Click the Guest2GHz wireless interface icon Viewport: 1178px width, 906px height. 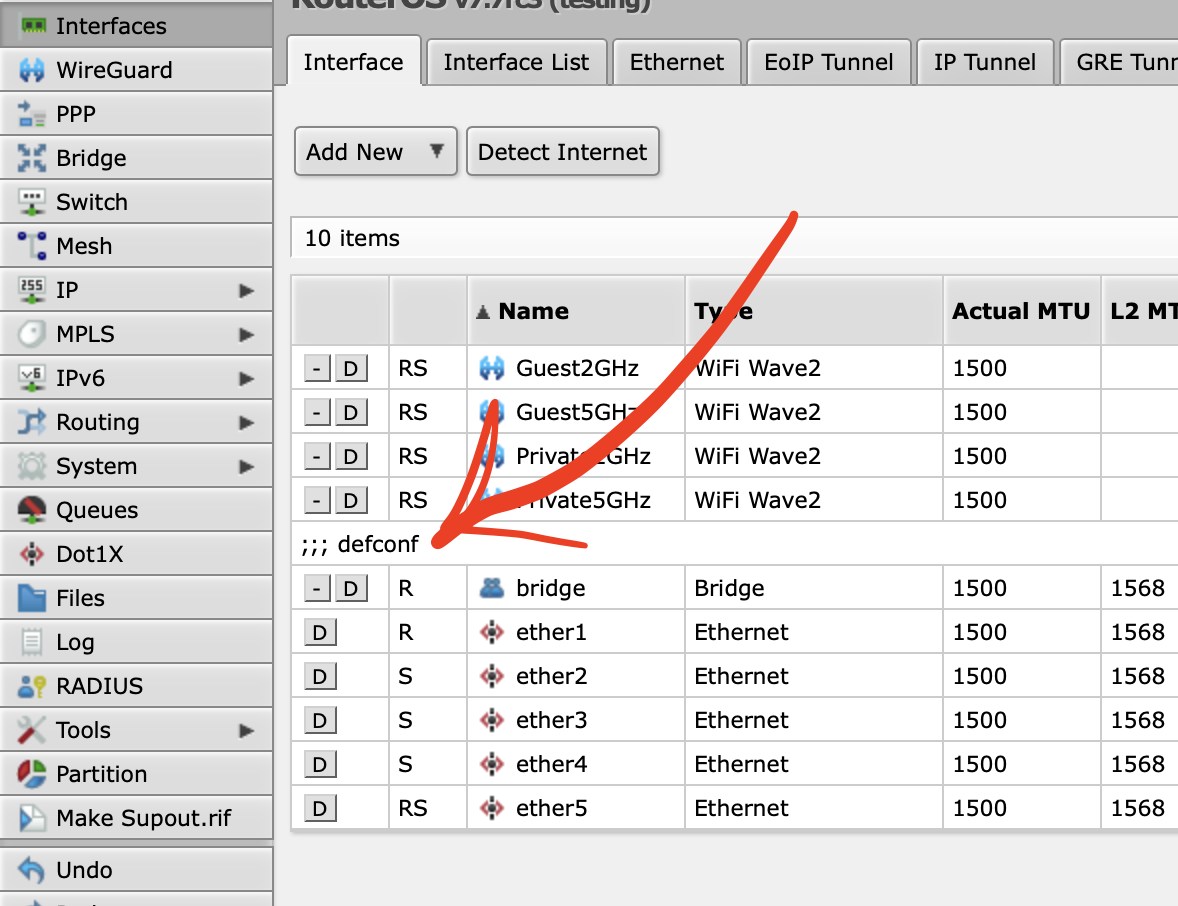tap(491, 368)
